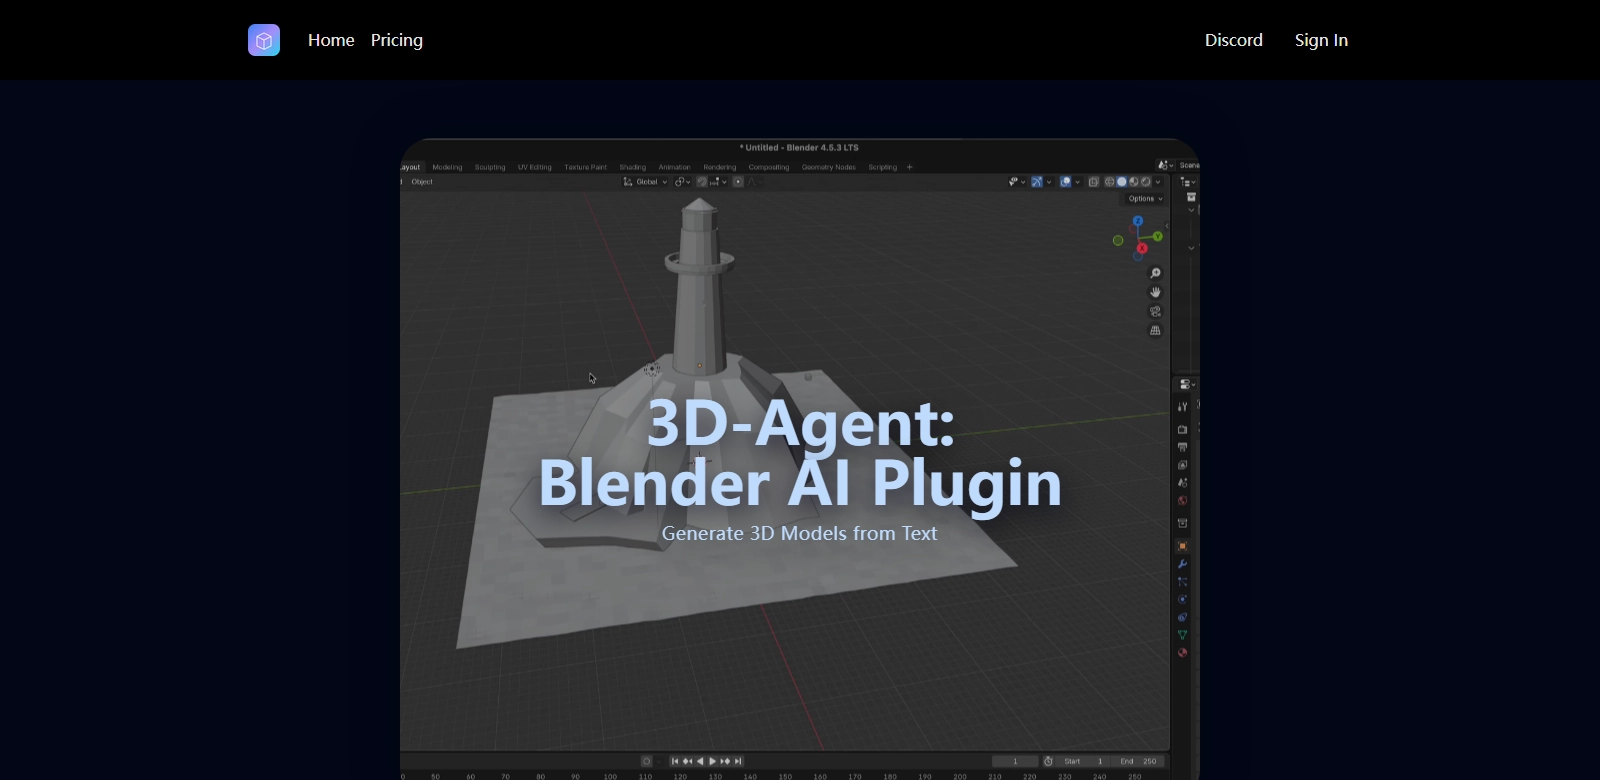Open the Render properties tab icon
The width and height of the screenshot is (1600, 780).
[1182, 429]
